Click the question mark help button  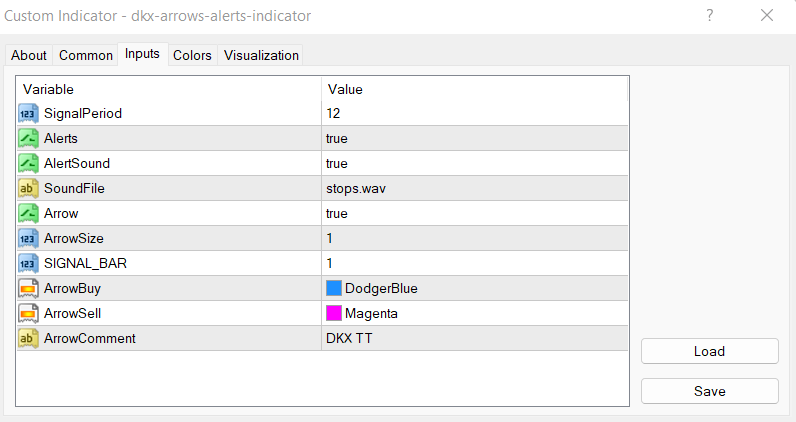click(710, 15)
